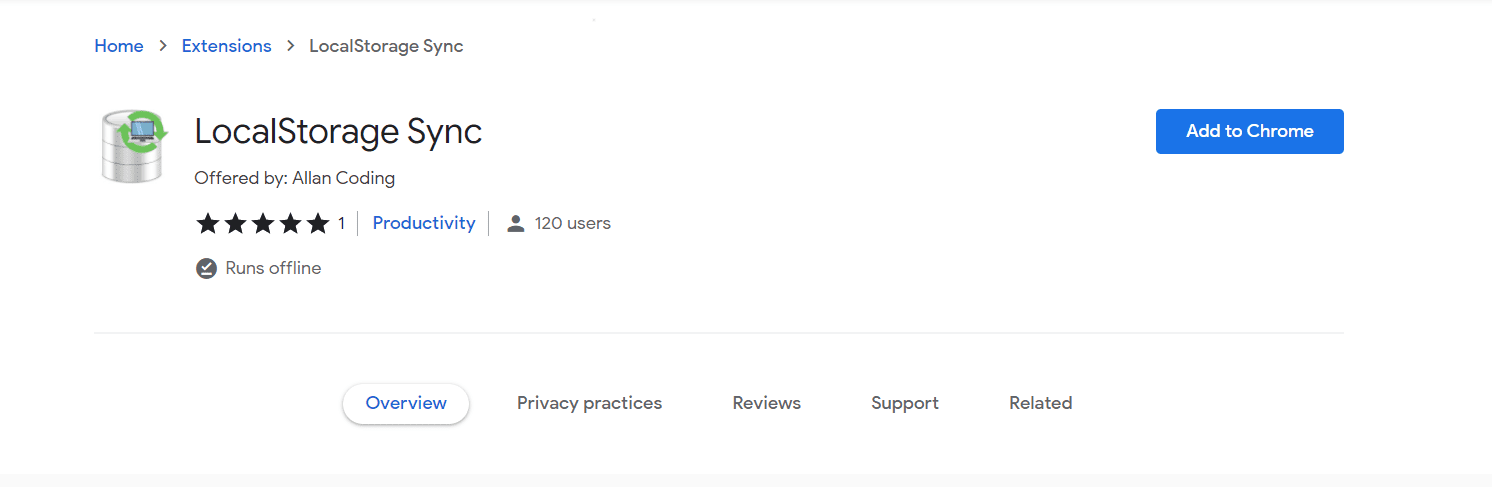Click the third rating star
Viewport: 1492px width, 487px height.
(x=263, y=223)
